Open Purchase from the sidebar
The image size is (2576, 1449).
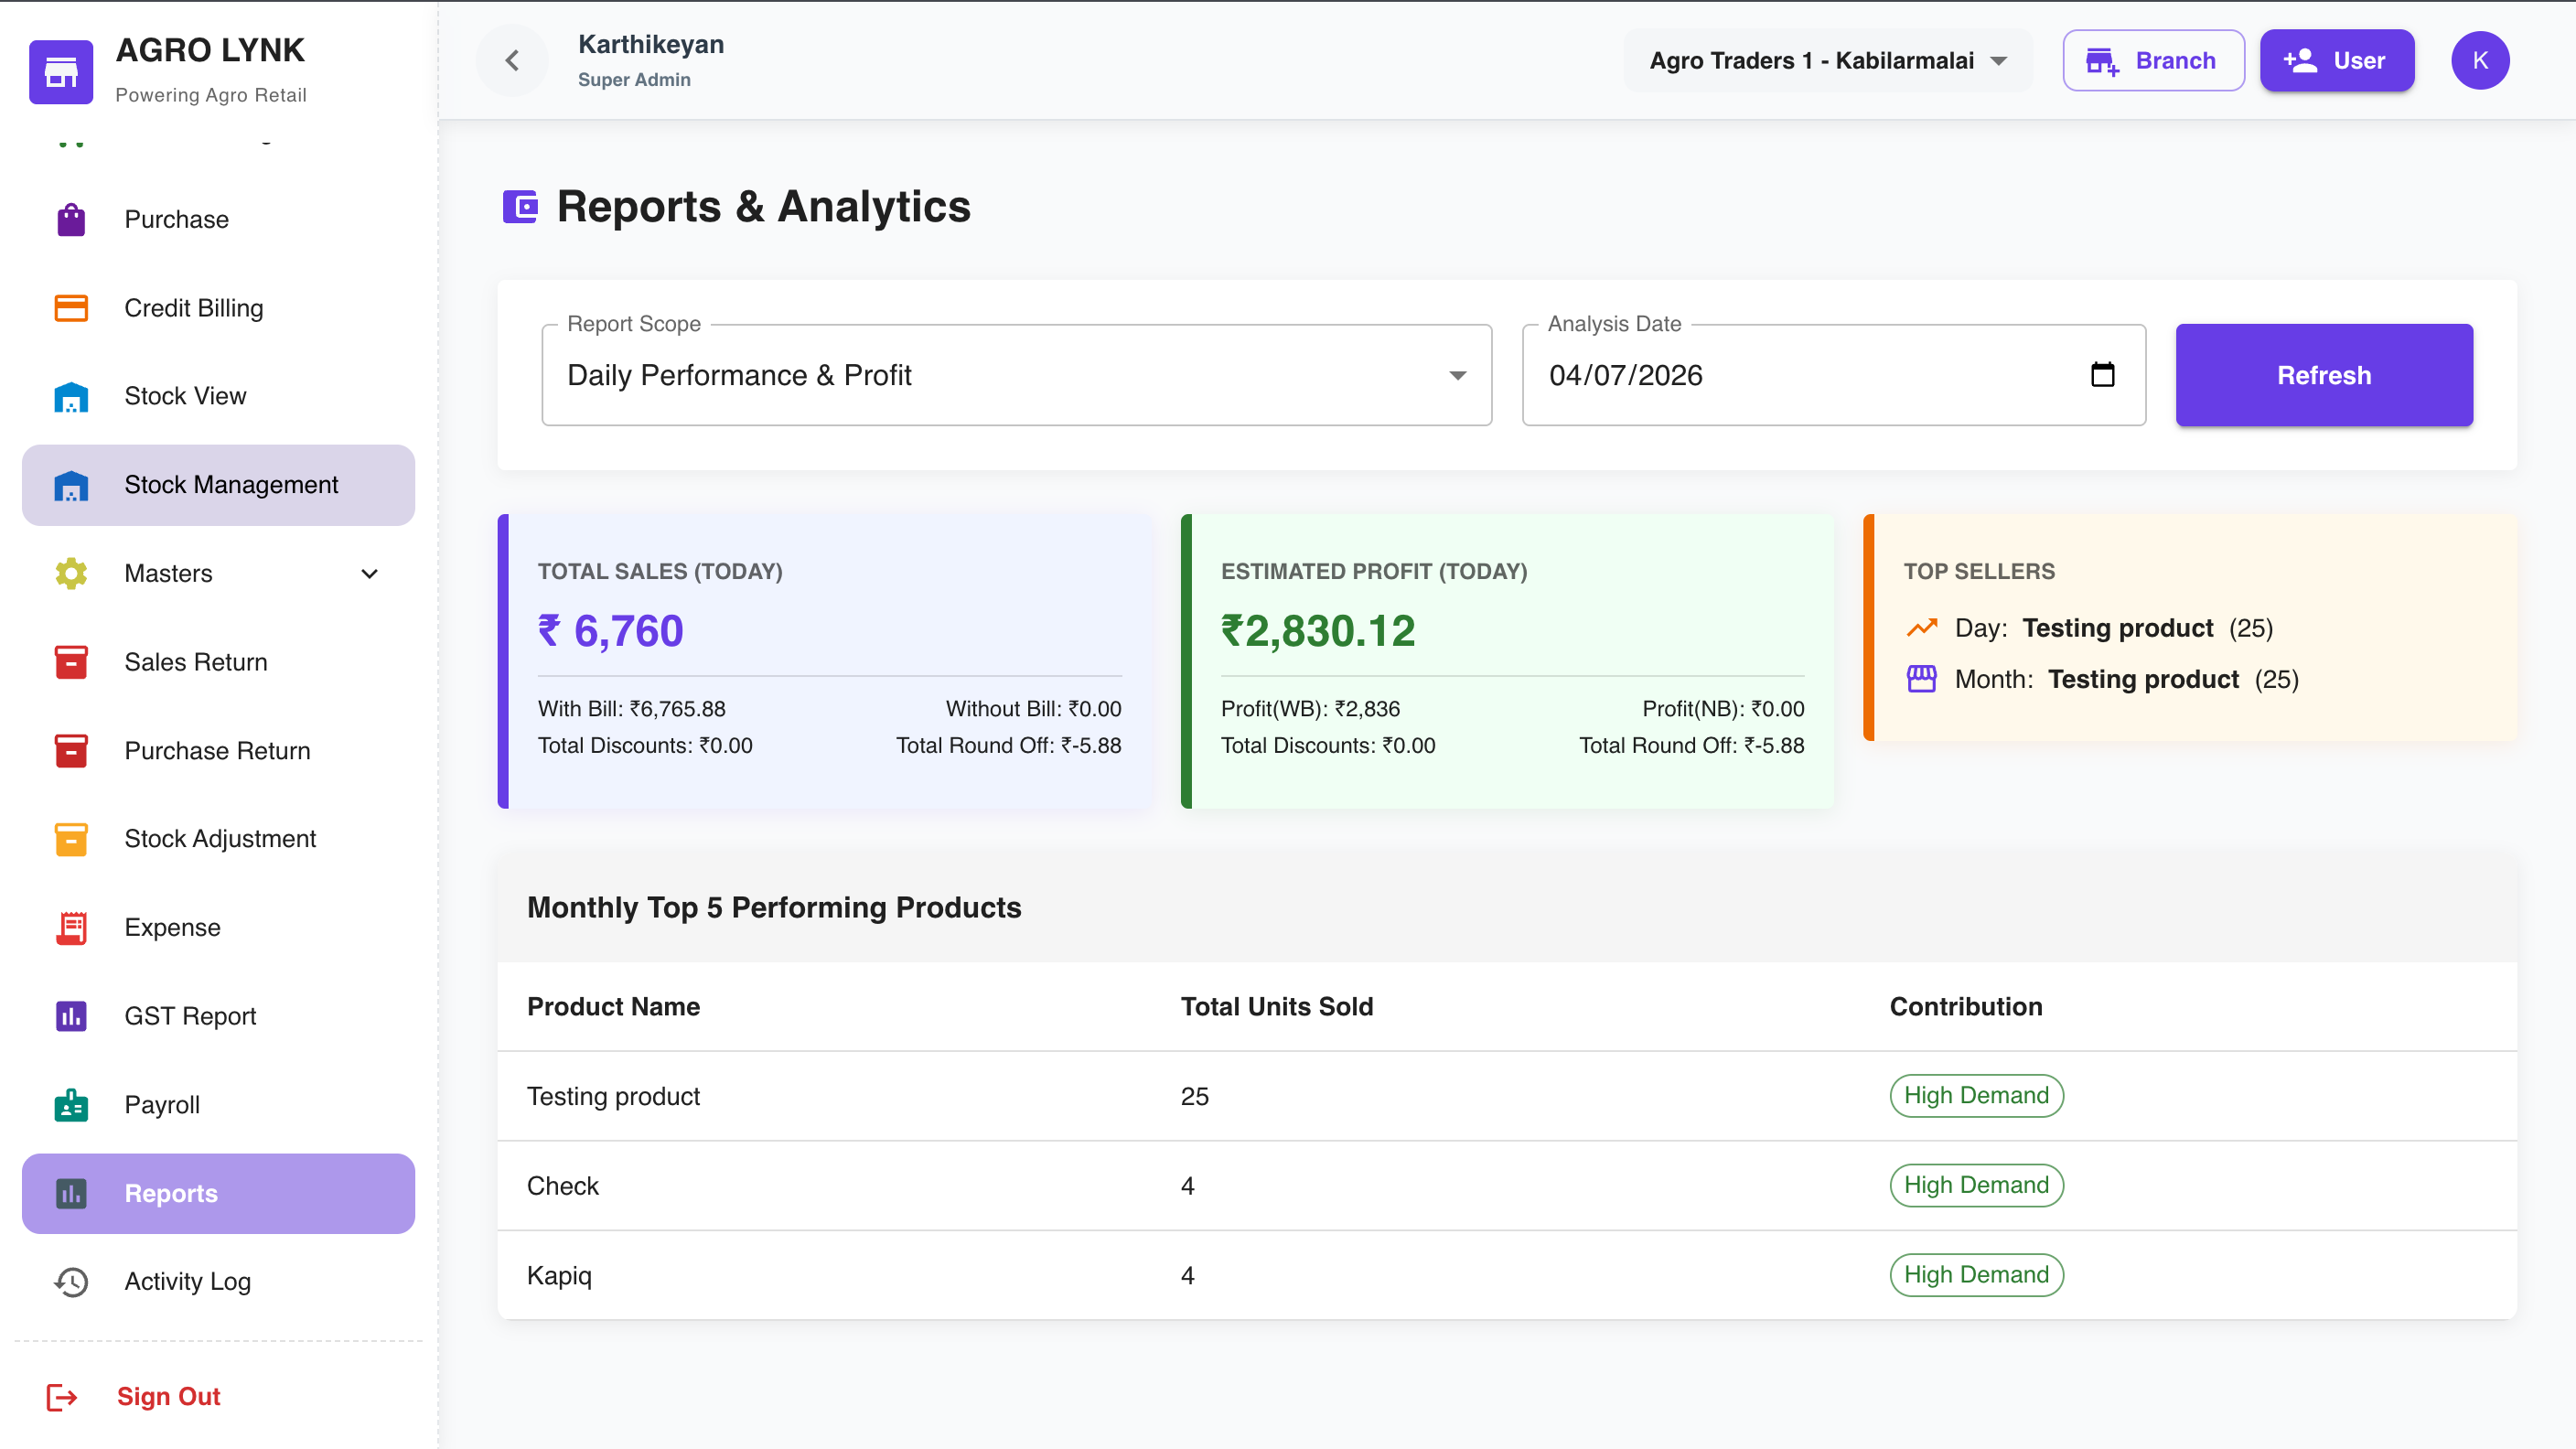pyautogui.click(x=219, y=220)
